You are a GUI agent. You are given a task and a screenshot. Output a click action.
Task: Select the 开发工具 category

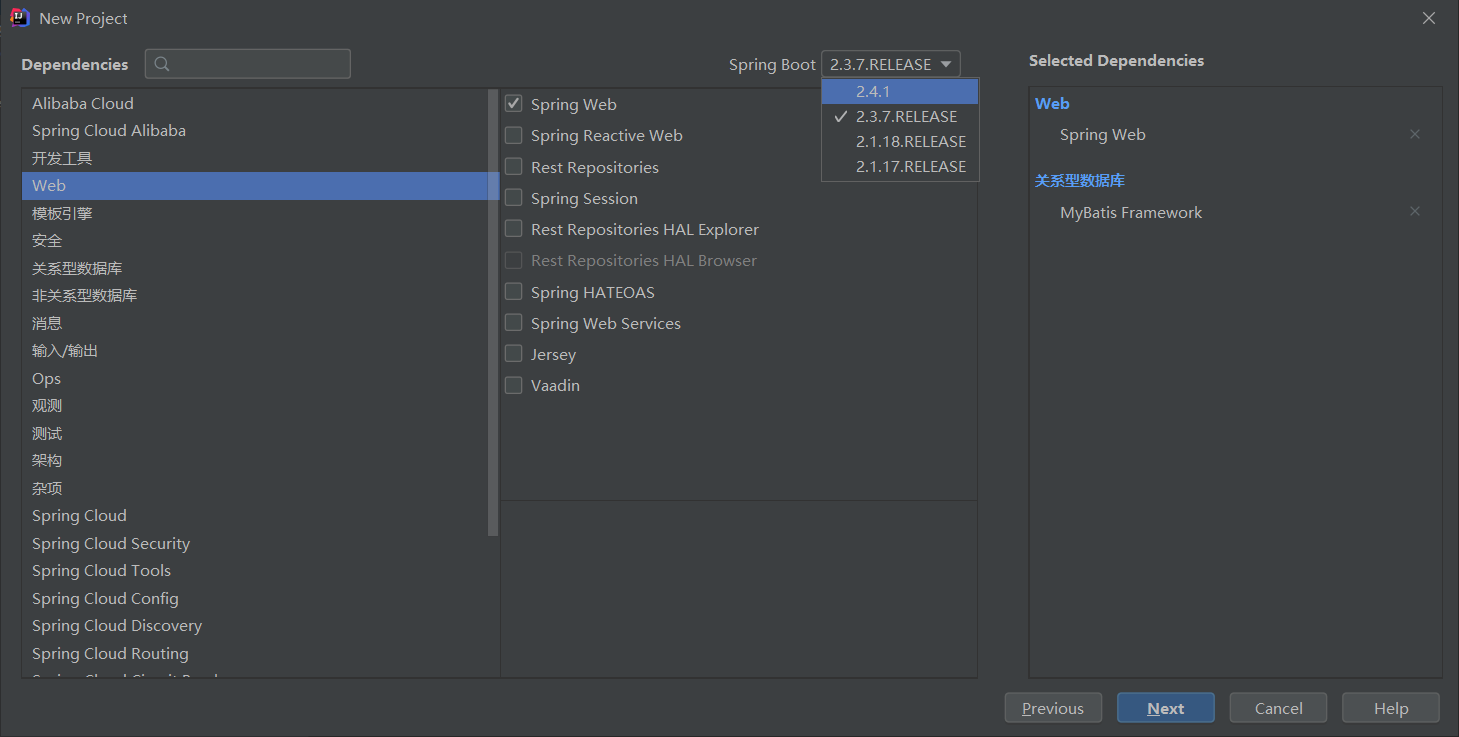[x=62, y=157]
